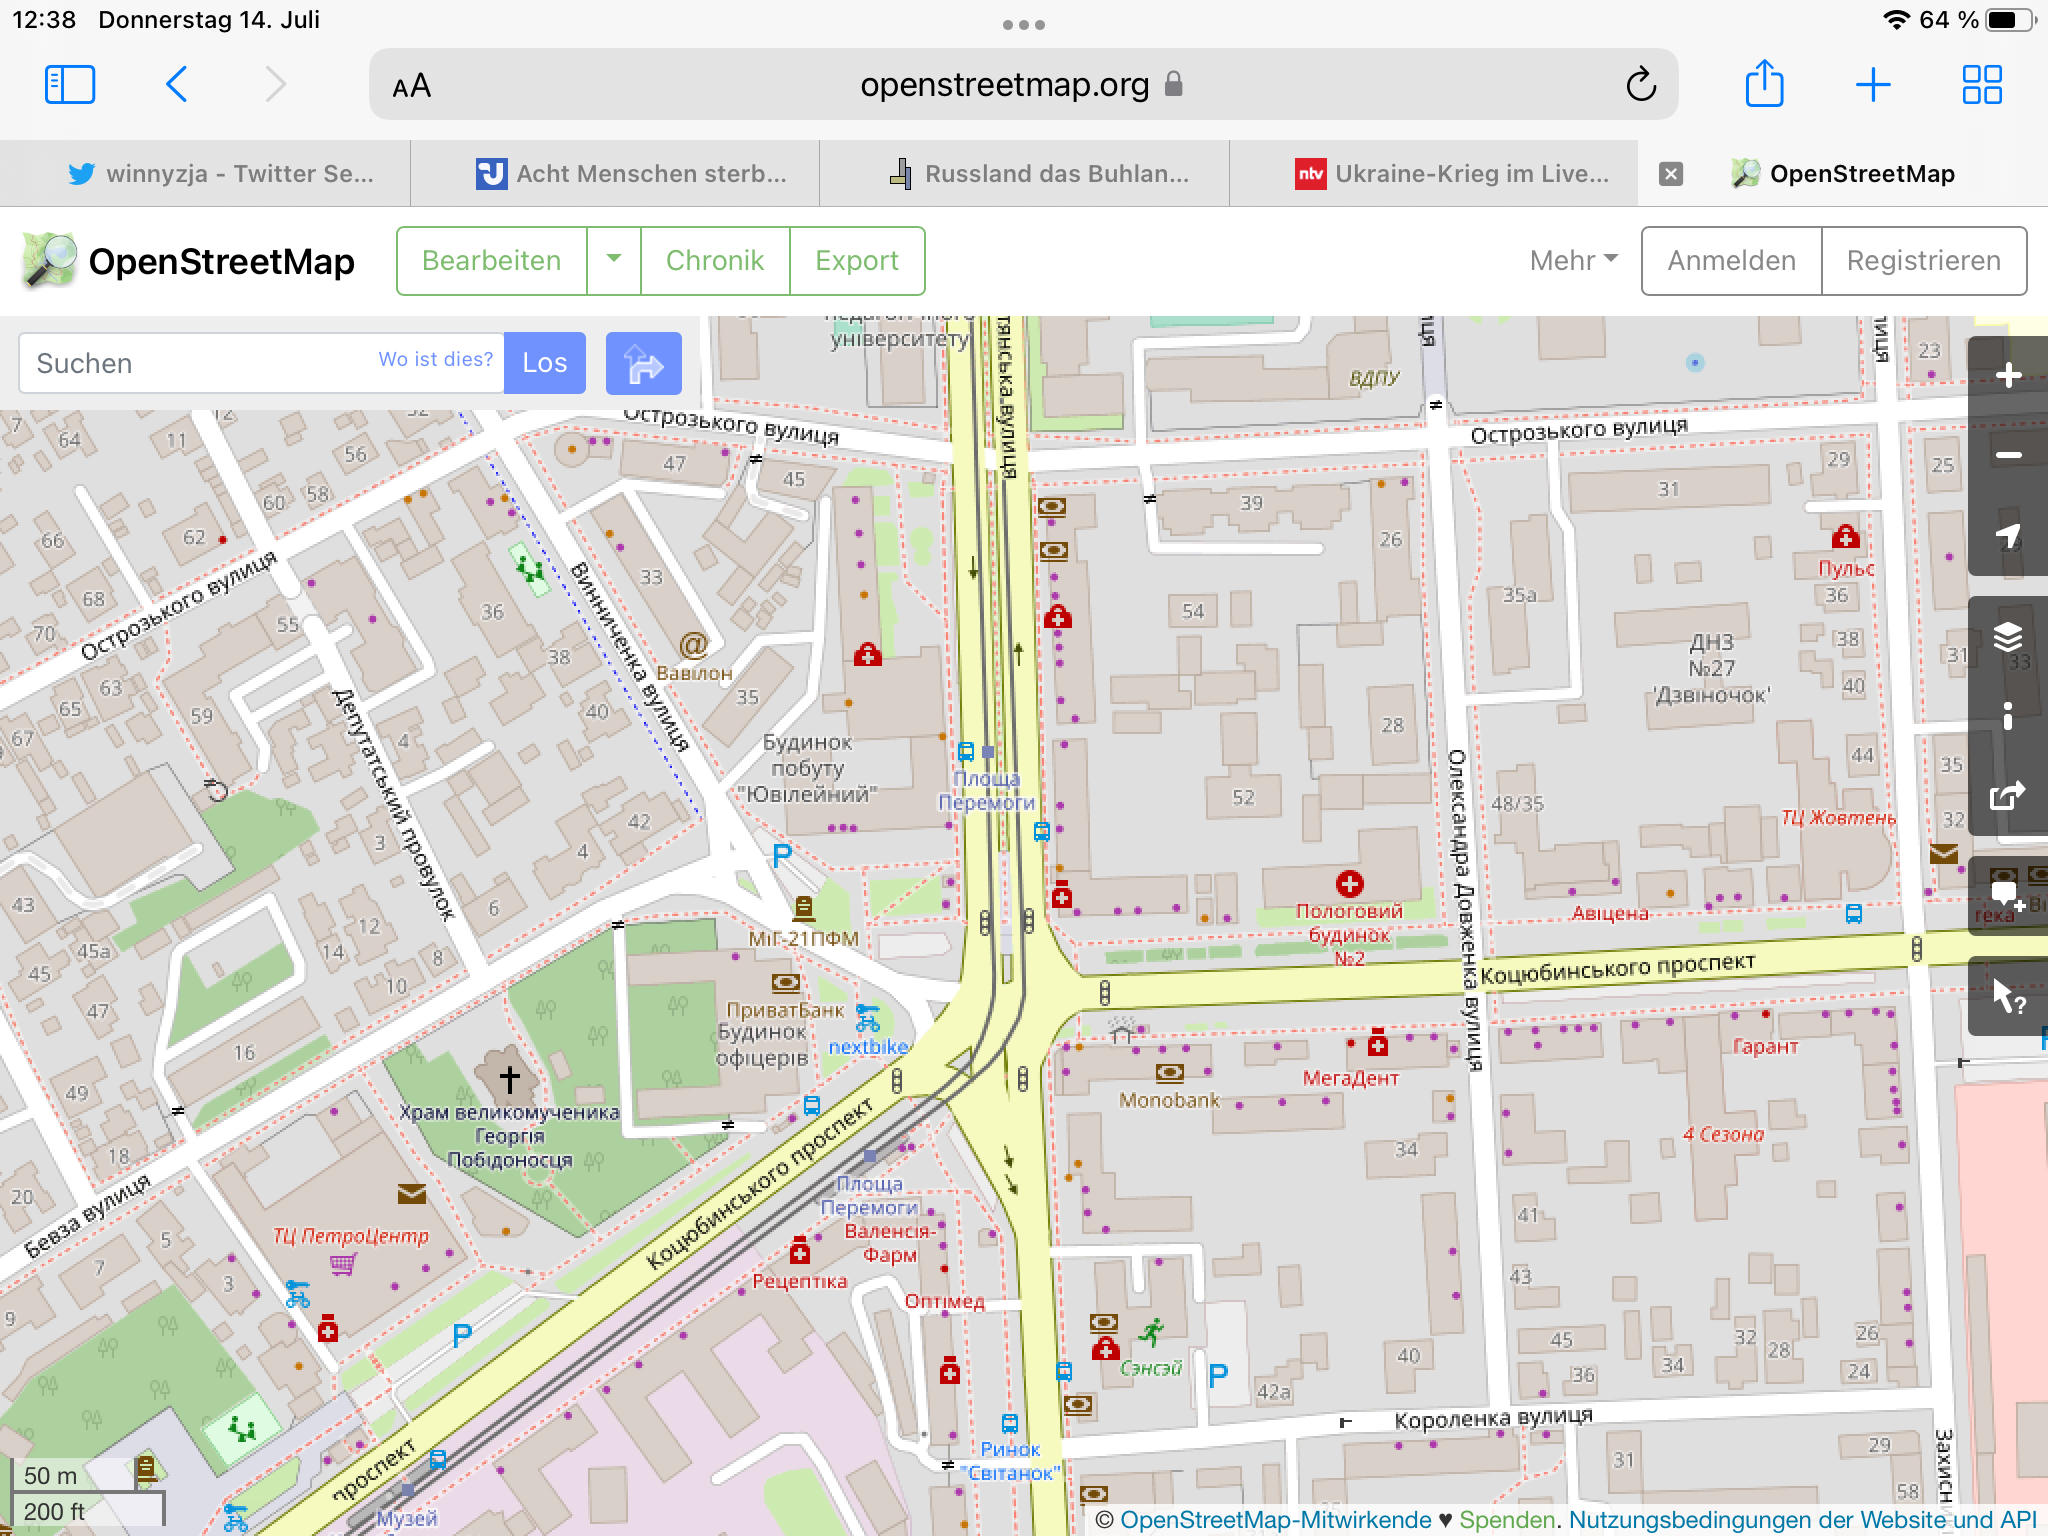Focus the Suchen search field
This screenshot has width=2048, height=1536.
[x=200, y=364]
